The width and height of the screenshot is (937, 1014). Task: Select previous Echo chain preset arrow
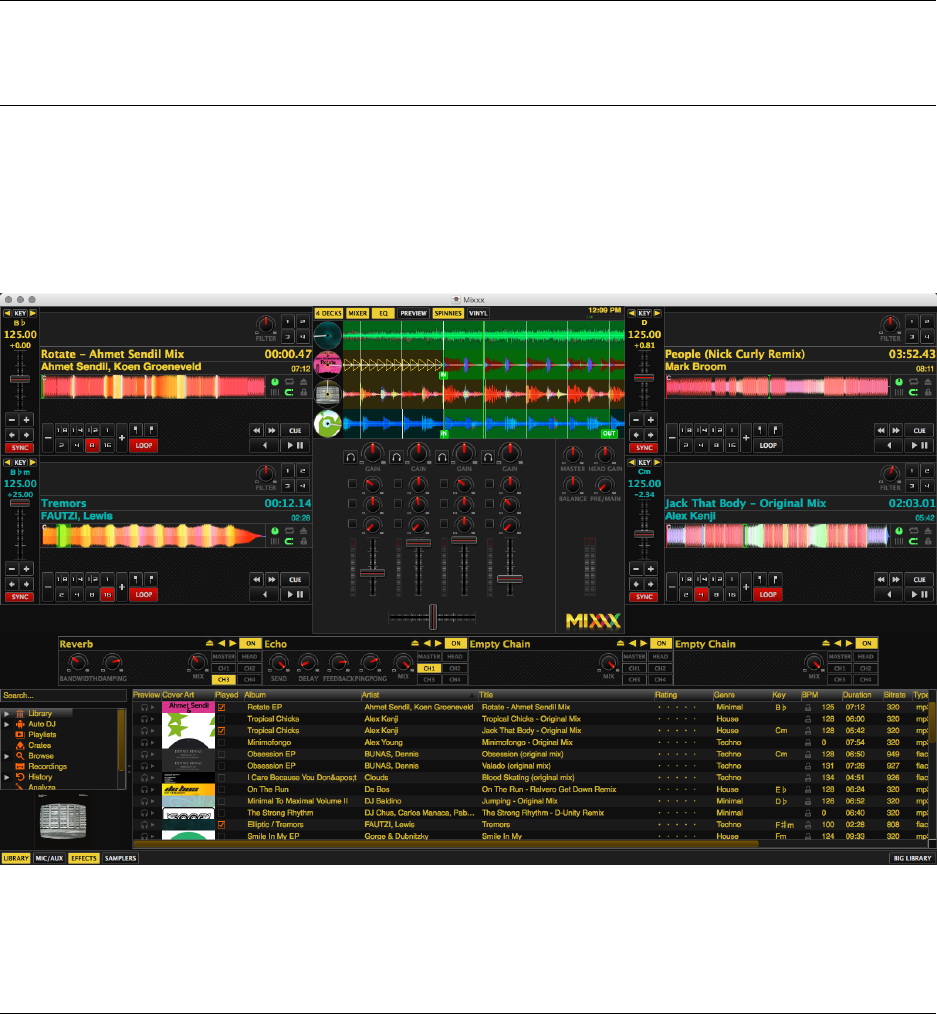tap(427, 643)
